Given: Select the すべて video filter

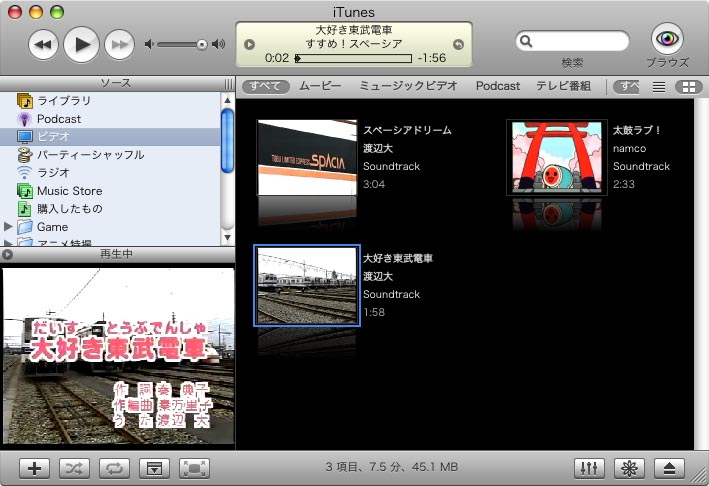Looking at the screenshot, I should (265, 86).
